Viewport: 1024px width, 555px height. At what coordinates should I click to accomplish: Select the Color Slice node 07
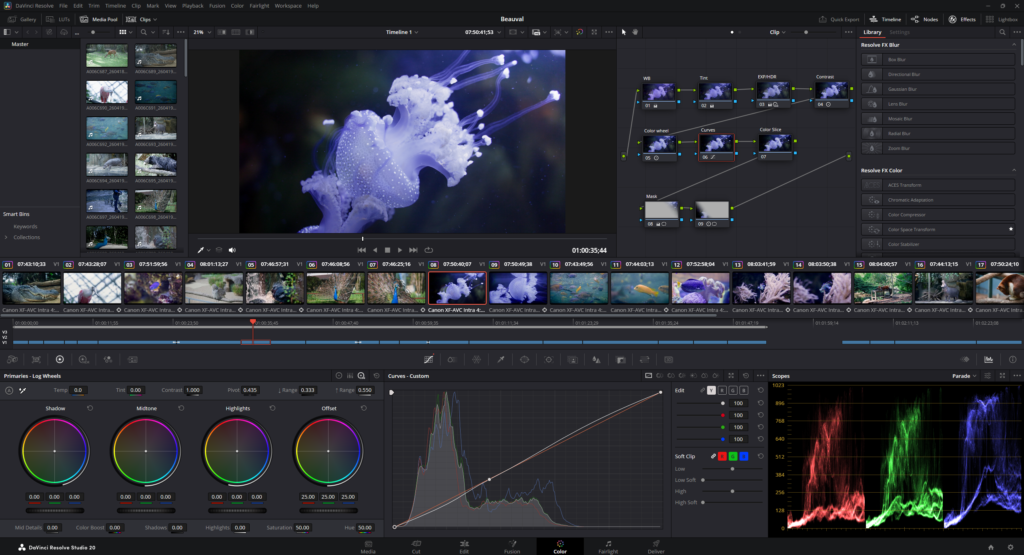pyautogui.click(x=775, y=146)
